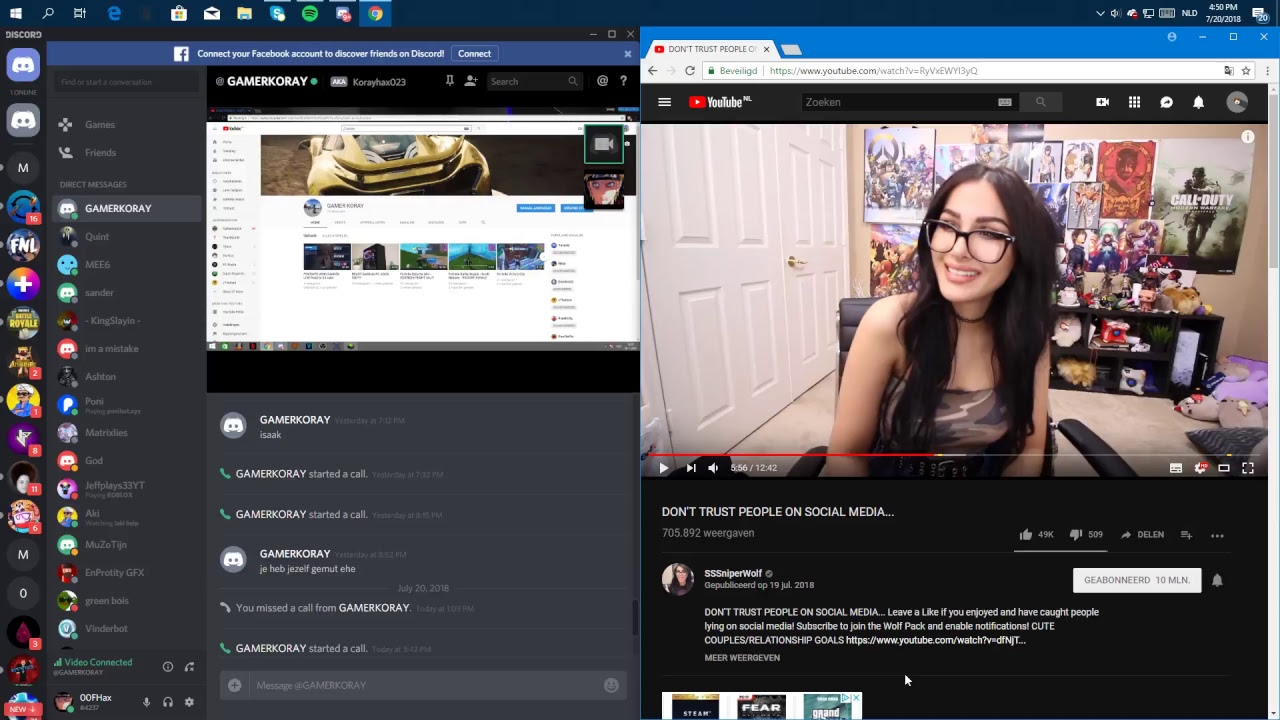The height and width of the screenshot is (720, 1280).
Task: Open the YouTube apps grid
Action: click(1135, 102)
